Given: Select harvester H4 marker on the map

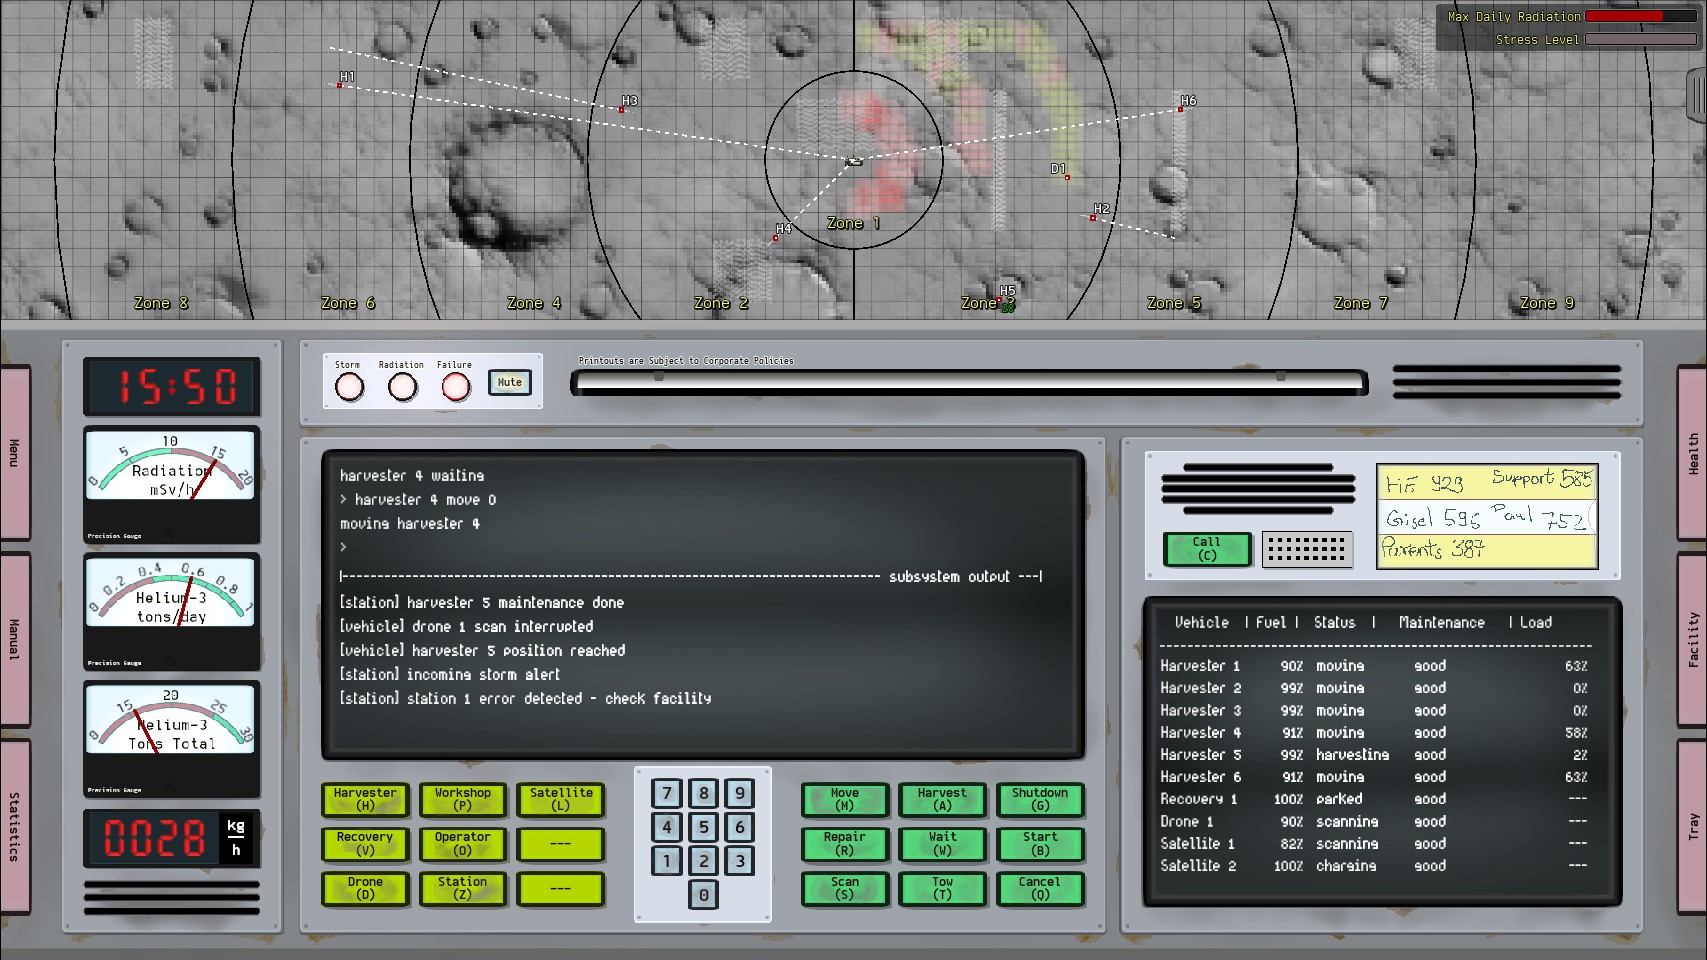Looking at the screenshot, I should click(x=776, y=238).
